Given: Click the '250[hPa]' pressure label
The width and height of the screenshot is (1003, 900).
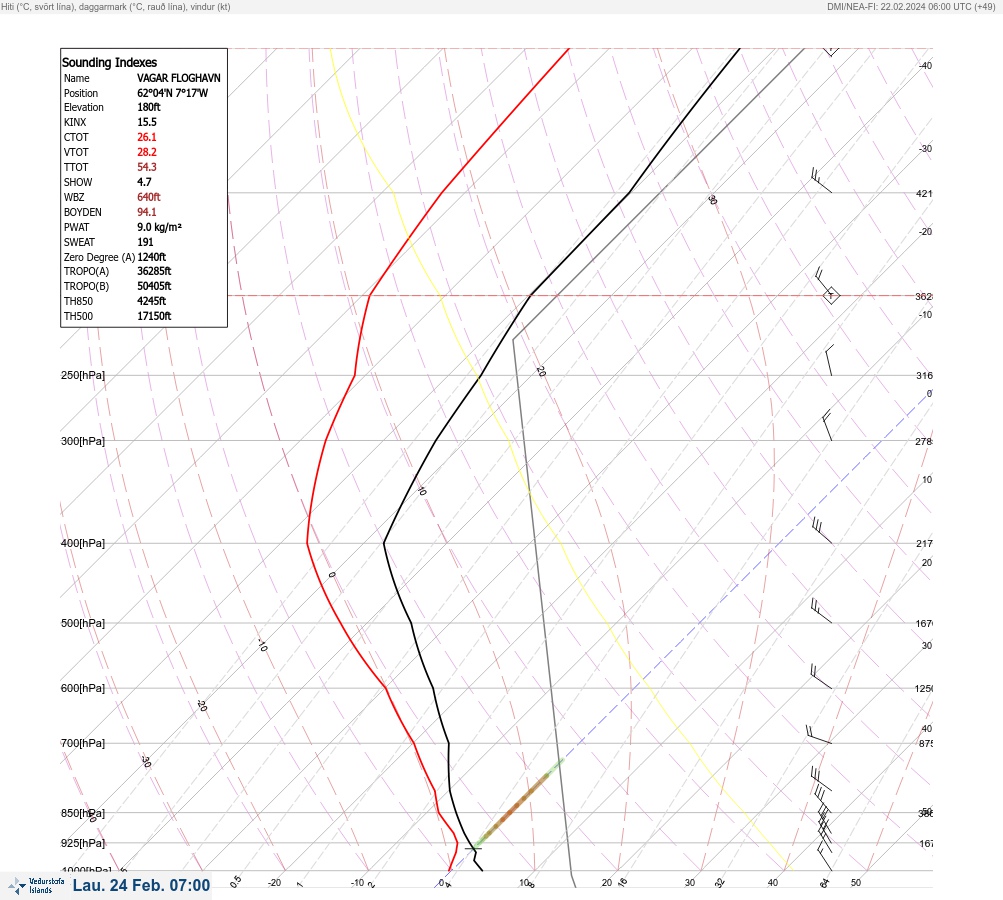Looking at the screenshot, I should point(83,375).
